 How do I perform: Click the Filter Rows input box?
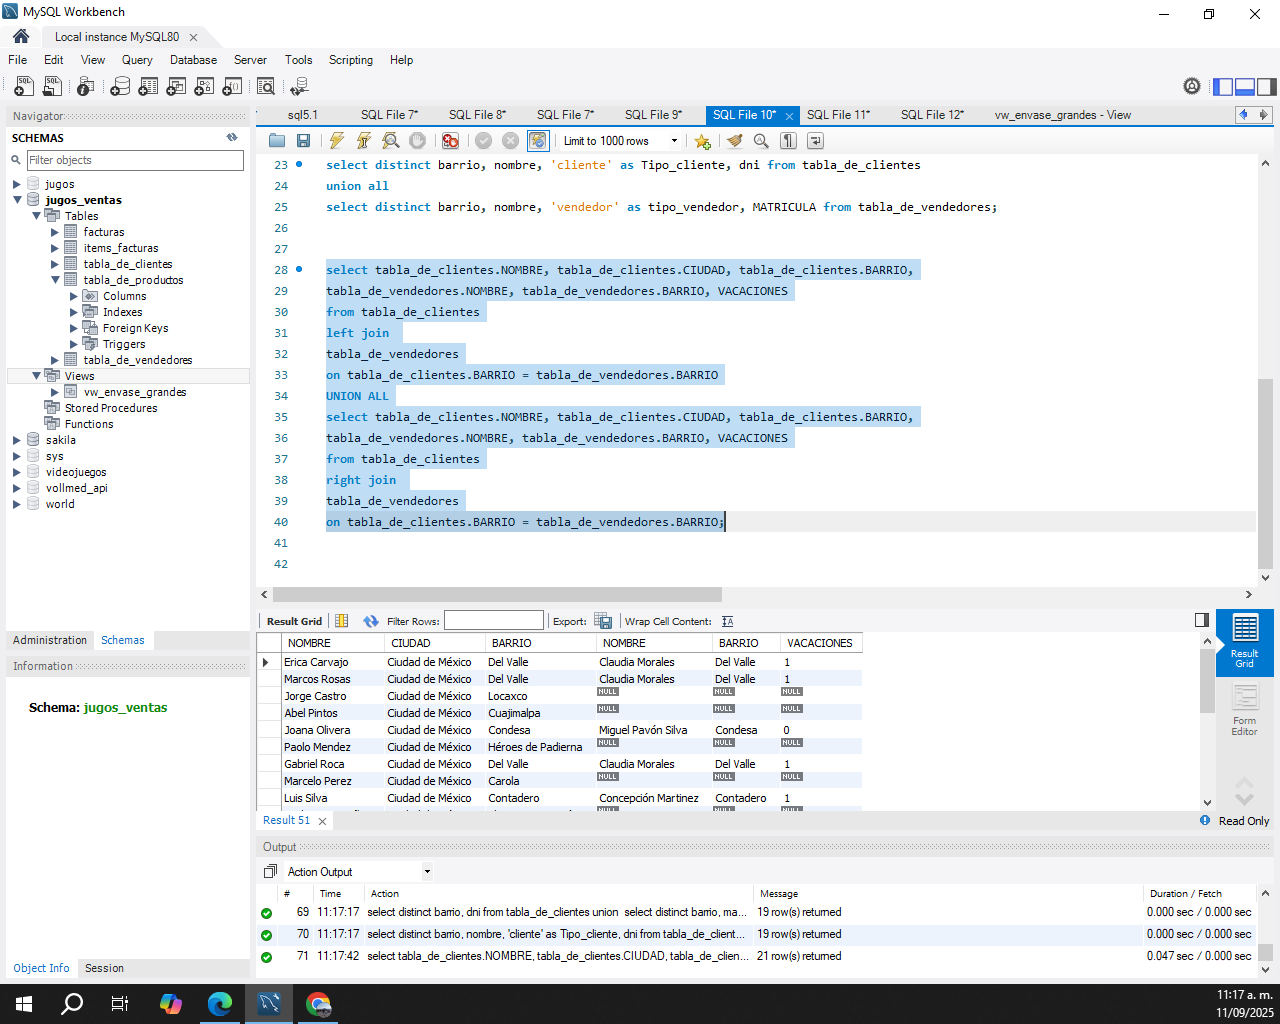(494, 621)
